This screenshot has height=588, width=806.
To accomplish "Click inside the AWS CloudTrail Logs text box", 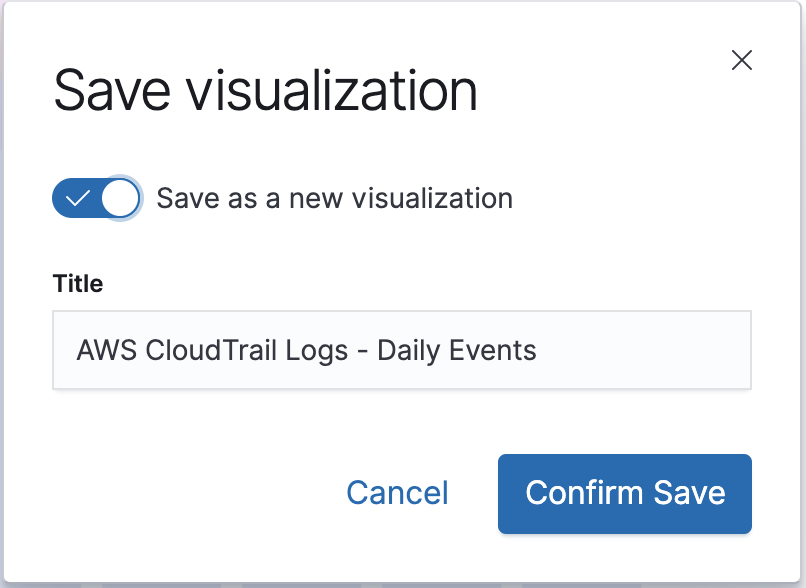I will tap(402, 350).
